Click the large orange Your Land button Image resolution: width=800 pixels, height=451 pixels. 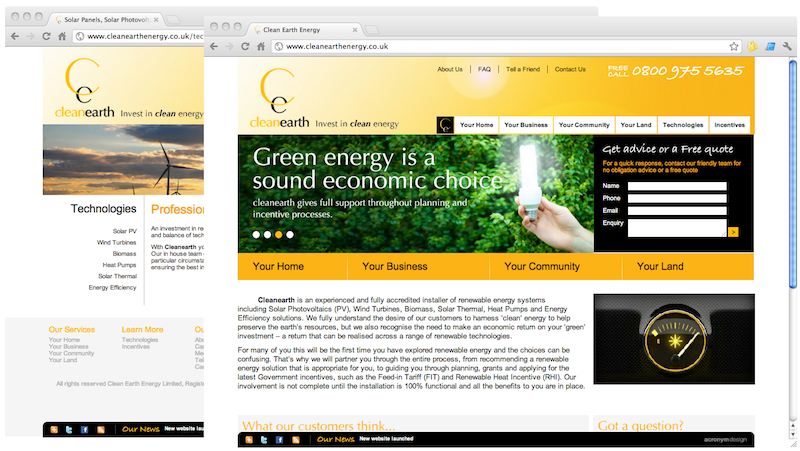point(688,266)
